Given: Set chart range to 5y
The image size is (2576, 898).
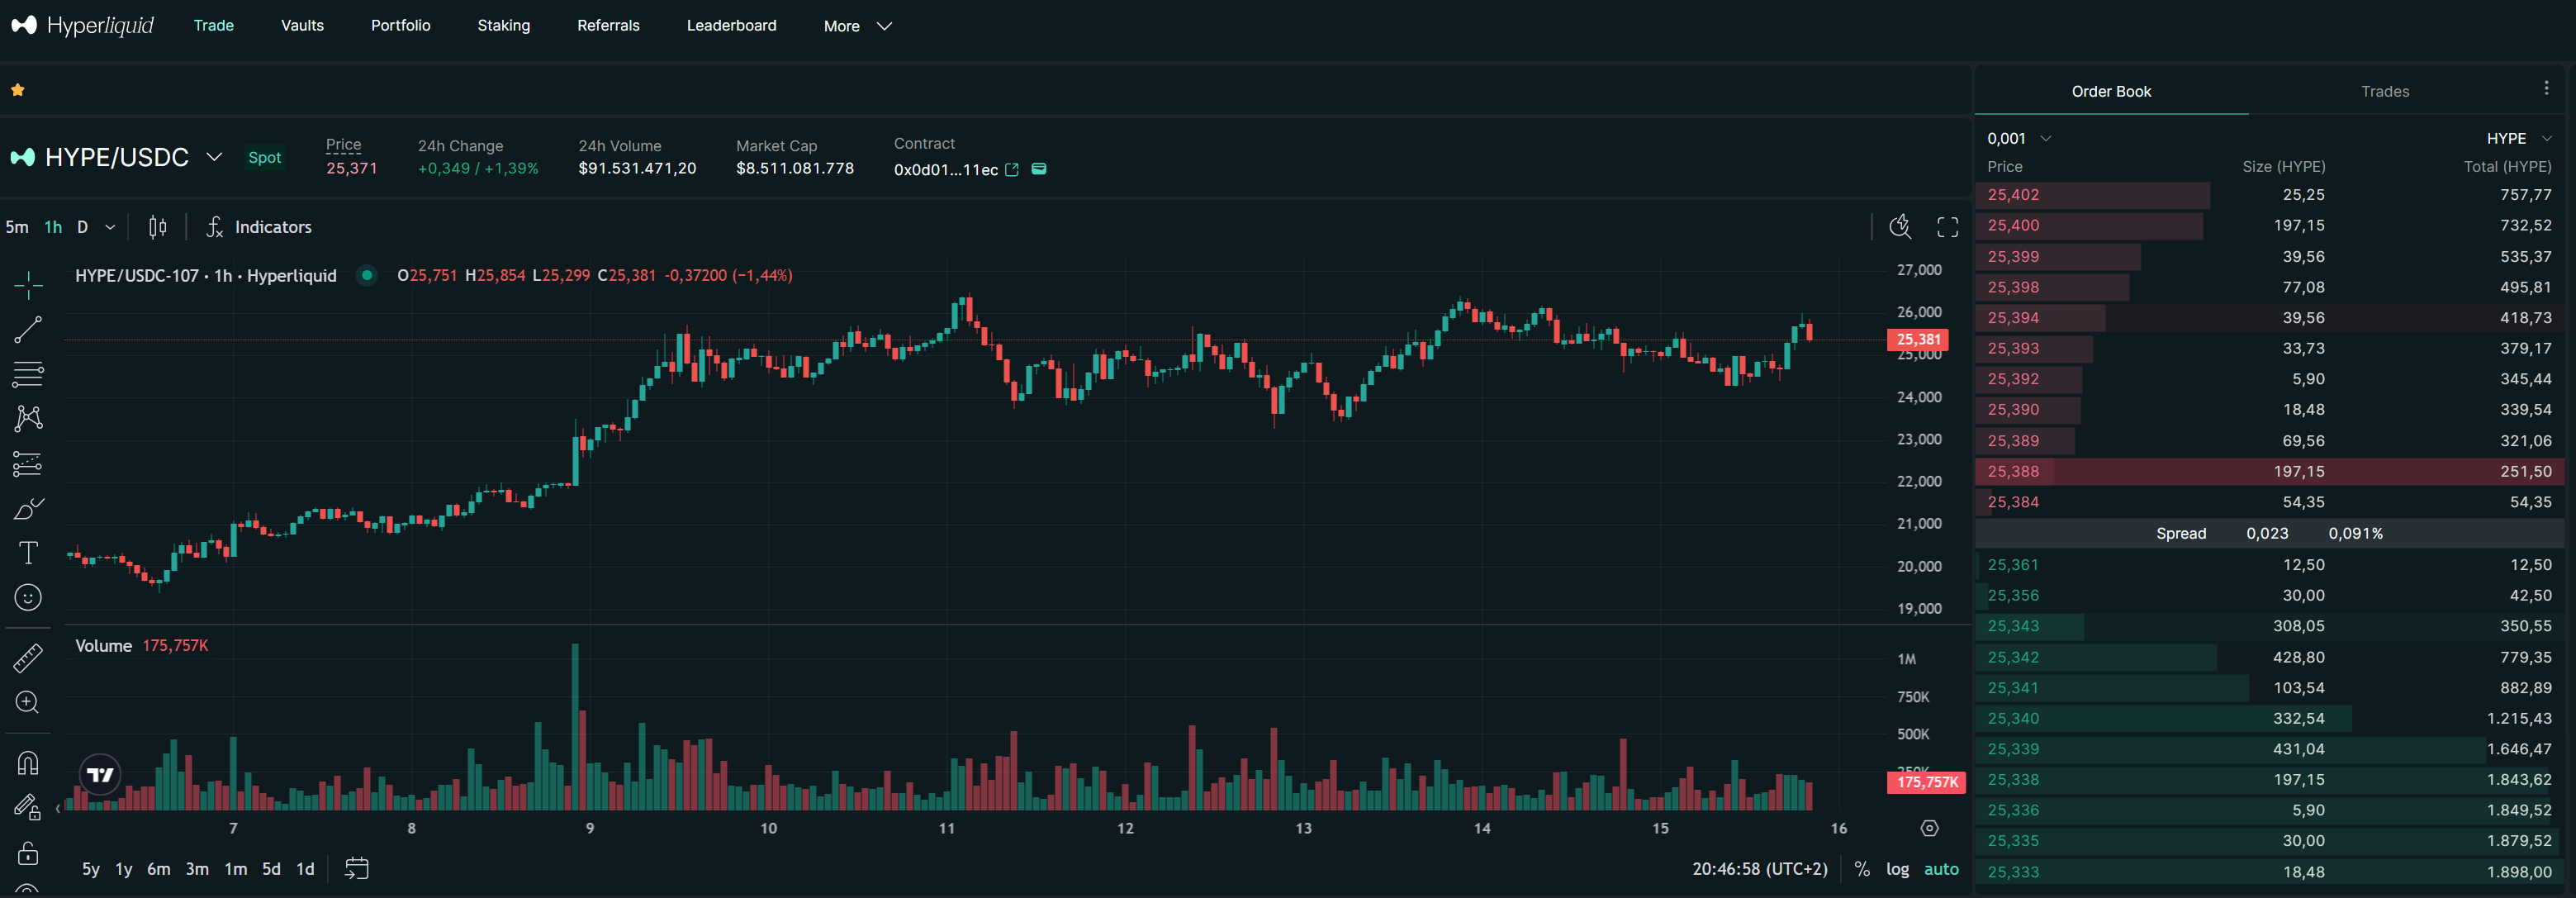Looking at the screenshot, I should click(91, 869).
